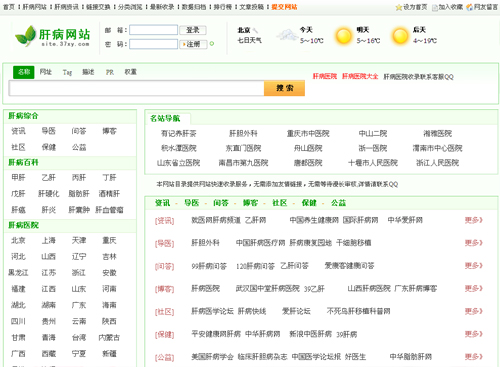This screenshot has height=367, width=500.
Task: Click 七日天气 weather link
Action: [249, 40]
